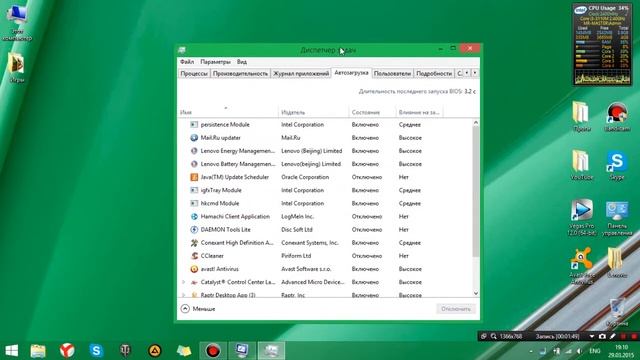Screen dimensions: 640x360
Task: Expand the Raptr Desktop App group
Action: click(183, 295)
